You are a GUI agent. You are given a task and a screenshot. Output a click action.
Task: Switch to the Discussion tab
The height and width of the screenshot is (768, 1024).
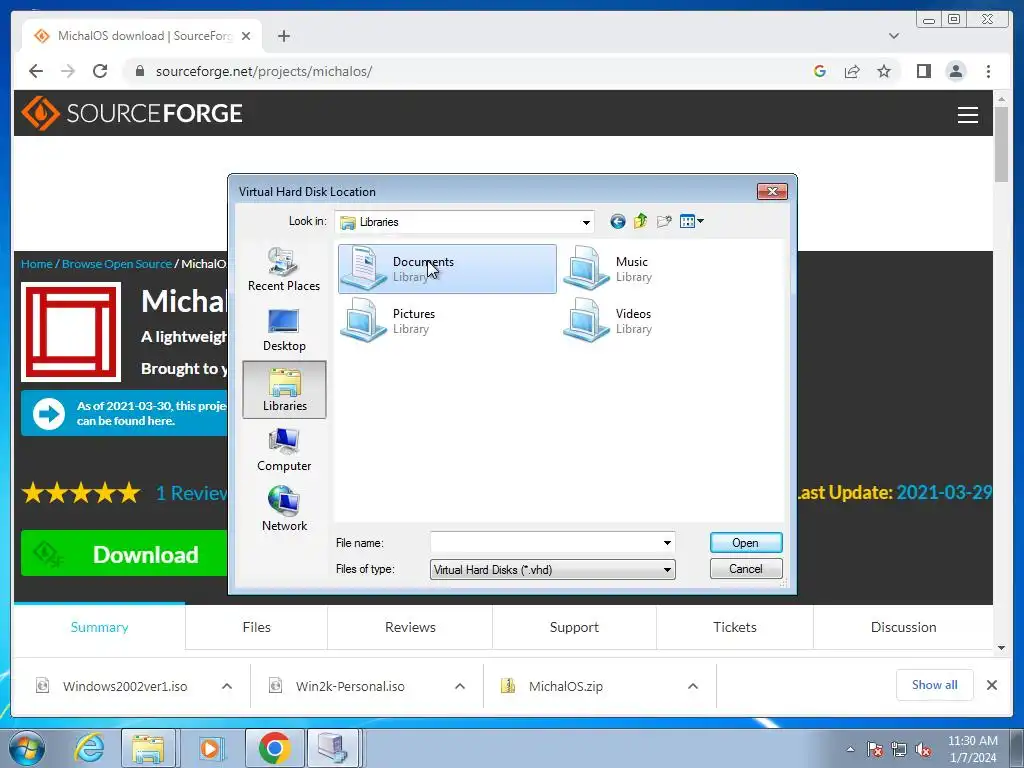click(903, 627)
